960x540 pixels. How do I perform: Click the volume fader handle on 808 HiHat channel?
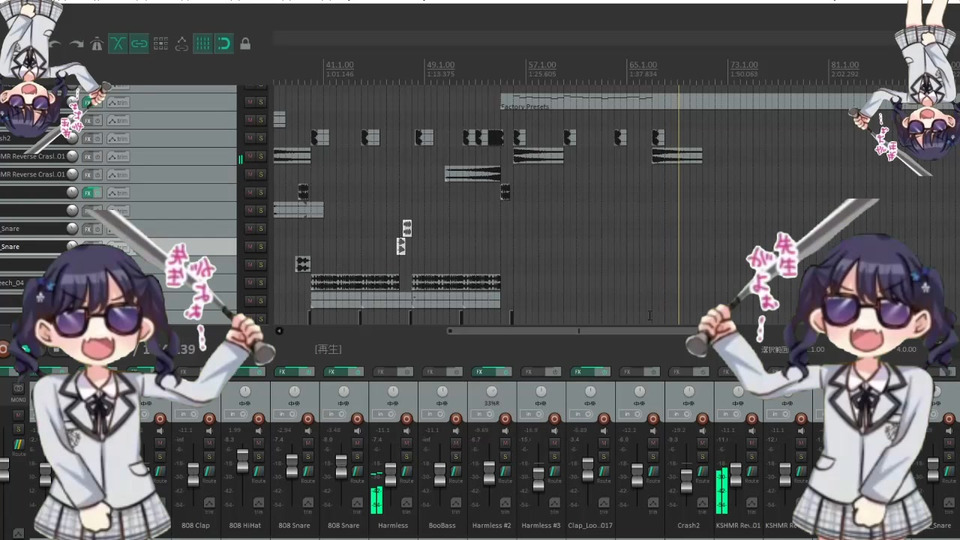pos(242,462)
